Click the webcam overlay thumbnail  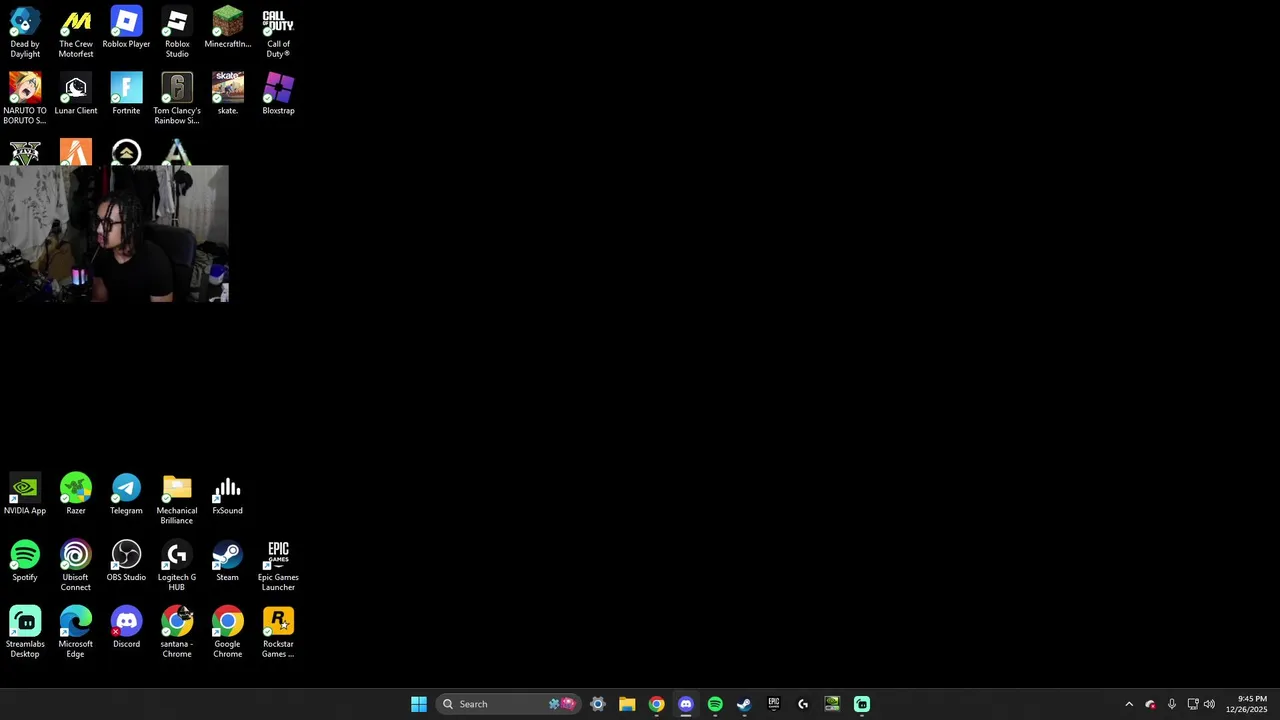click(x=114, y=234)
